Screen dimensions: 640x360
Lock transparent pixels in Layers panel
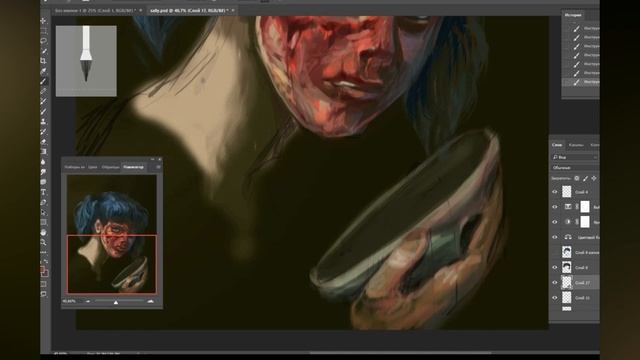(x=577, y=178)
